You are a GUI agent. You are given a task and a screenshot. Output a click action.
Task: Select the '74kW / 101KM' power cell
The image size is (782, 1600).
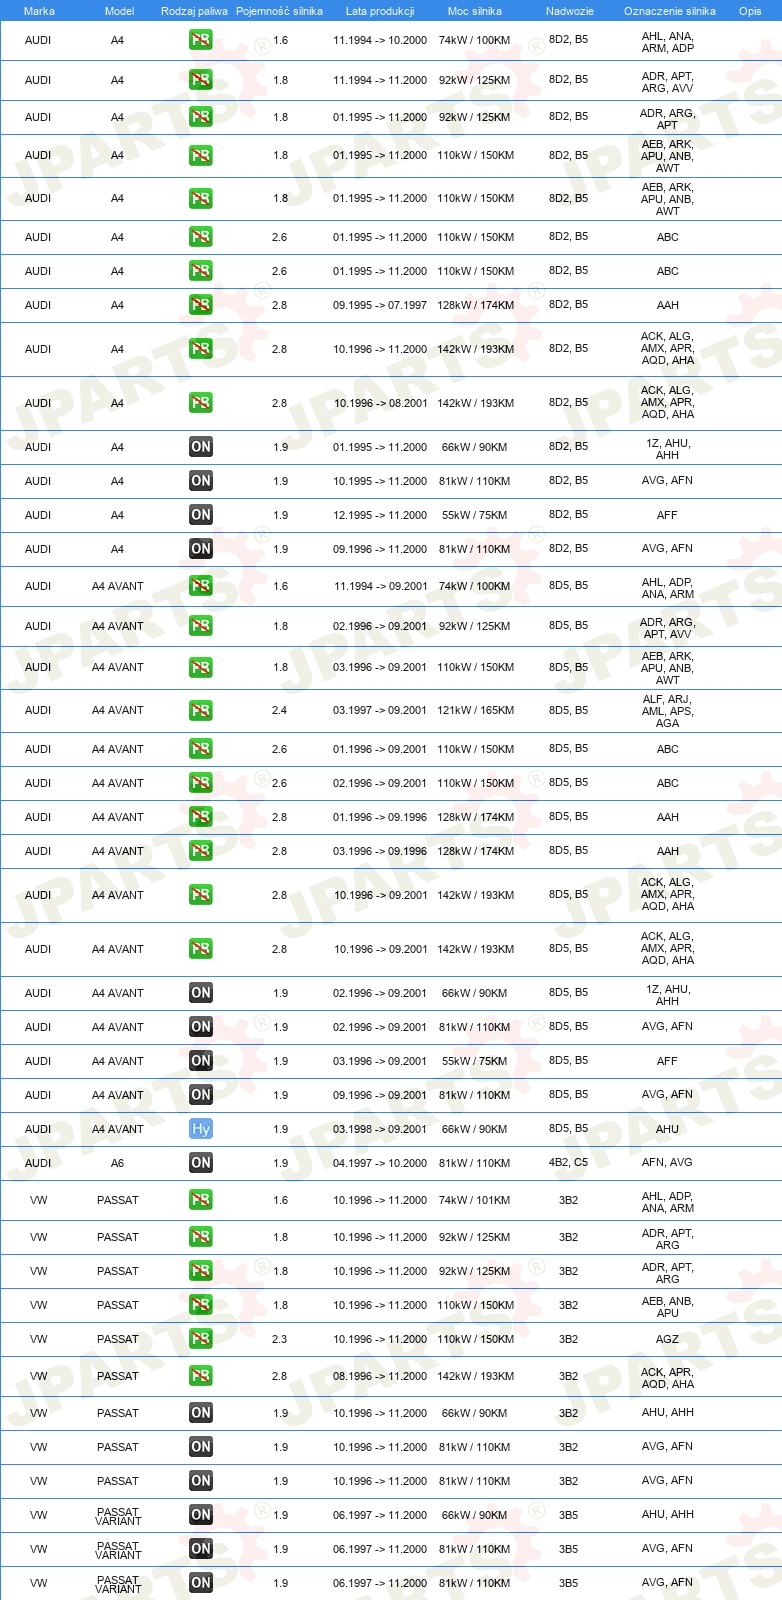click(x=474, y=1200)
